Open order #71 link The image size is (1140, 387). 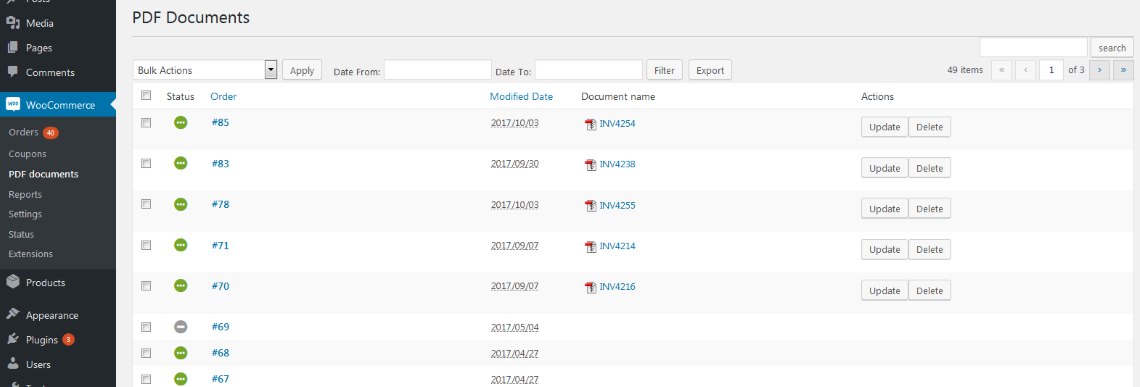pos(220,246)
